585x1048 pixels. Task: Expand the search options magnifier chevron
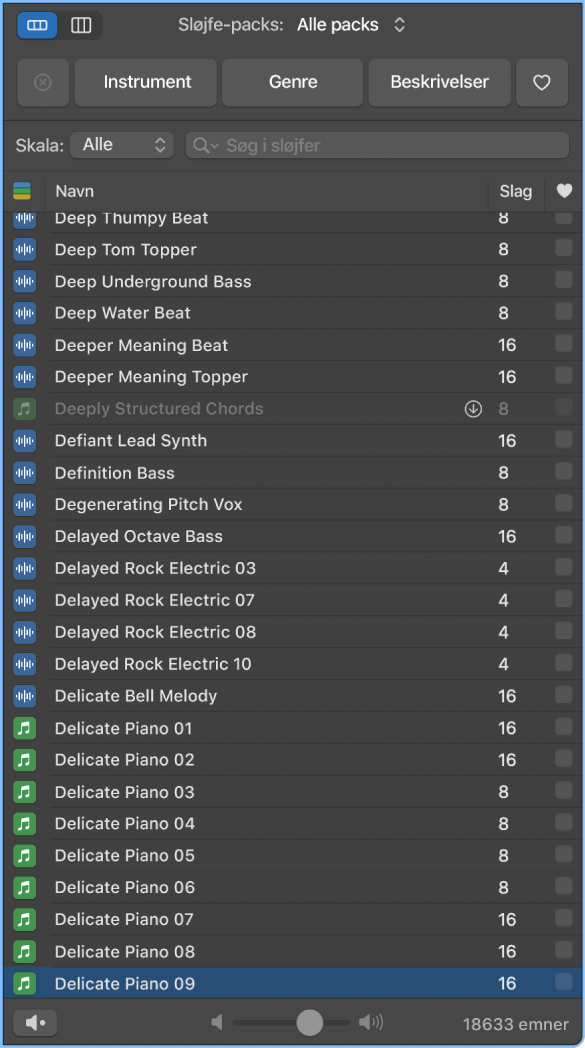point(205,145)
